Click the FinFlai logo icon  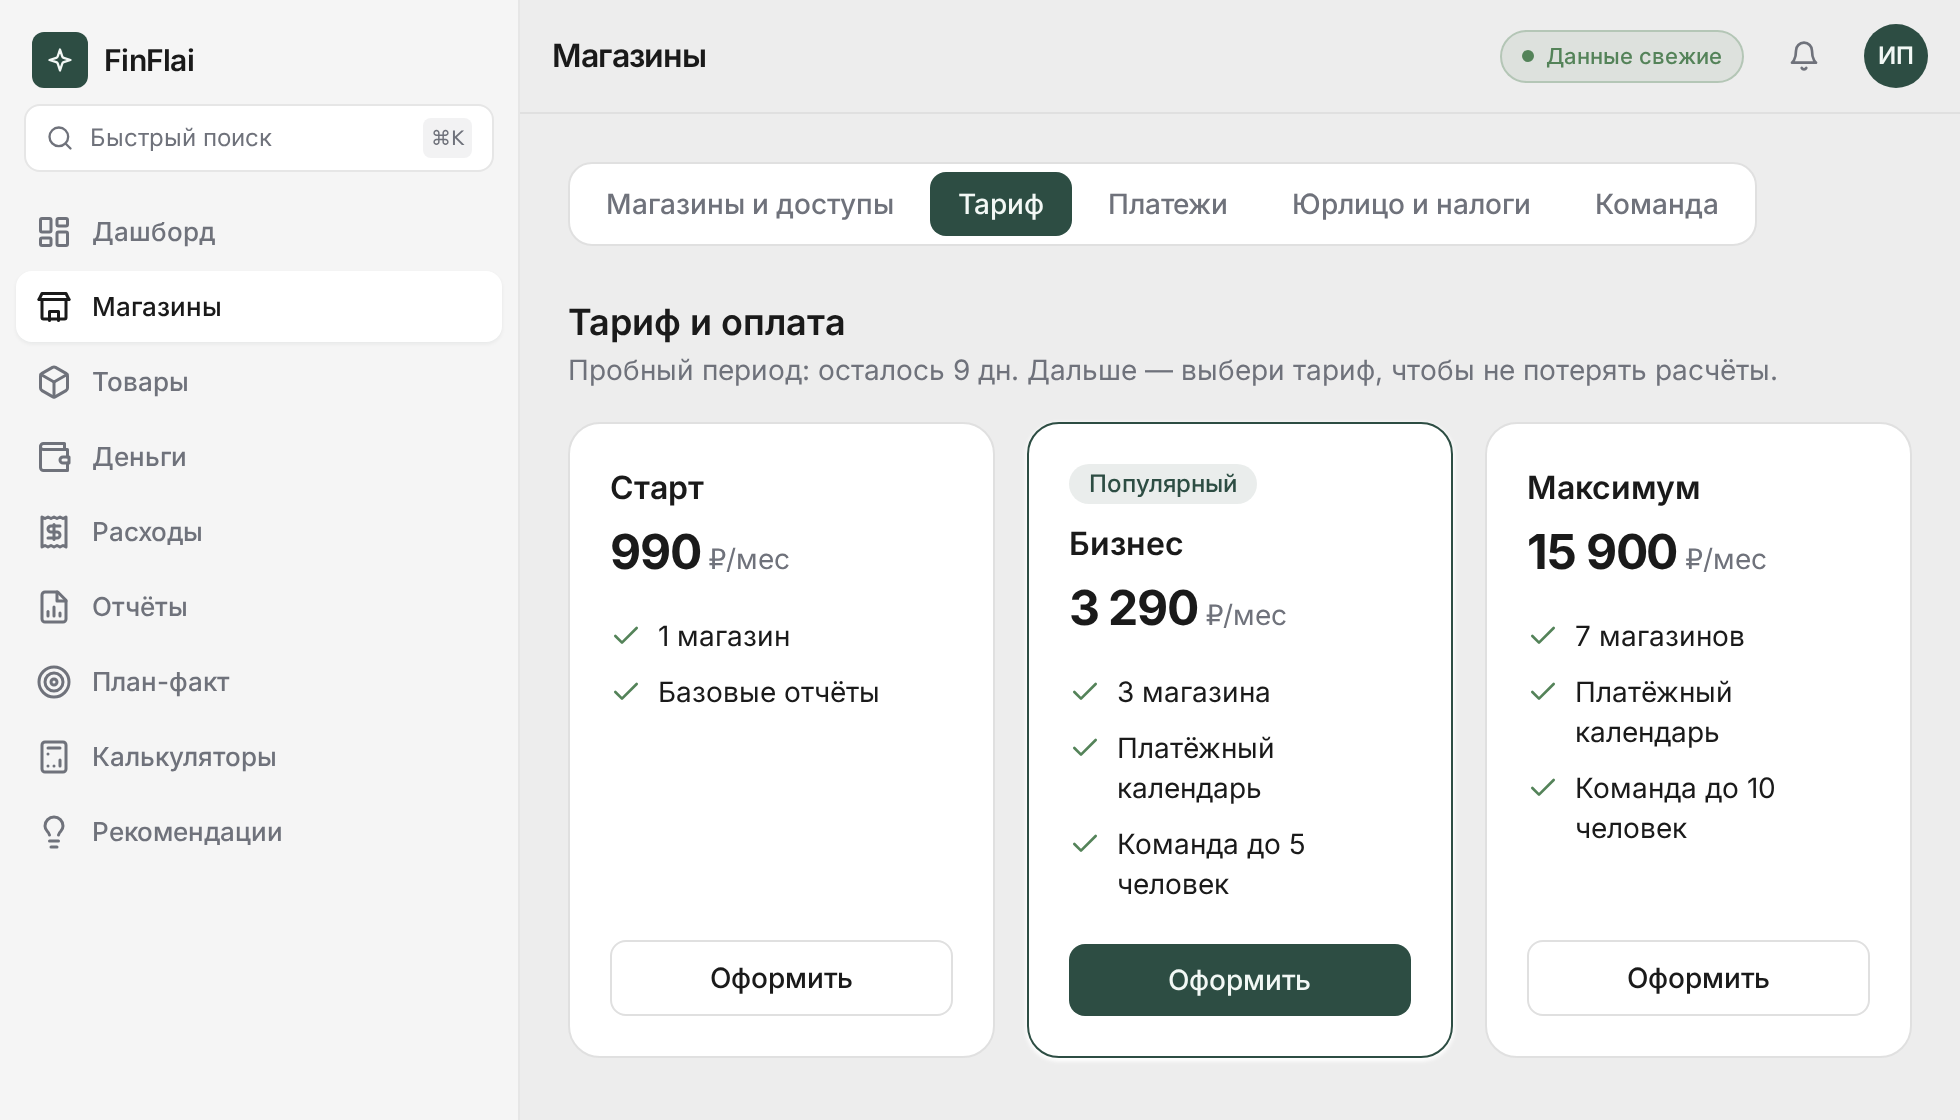60,60
